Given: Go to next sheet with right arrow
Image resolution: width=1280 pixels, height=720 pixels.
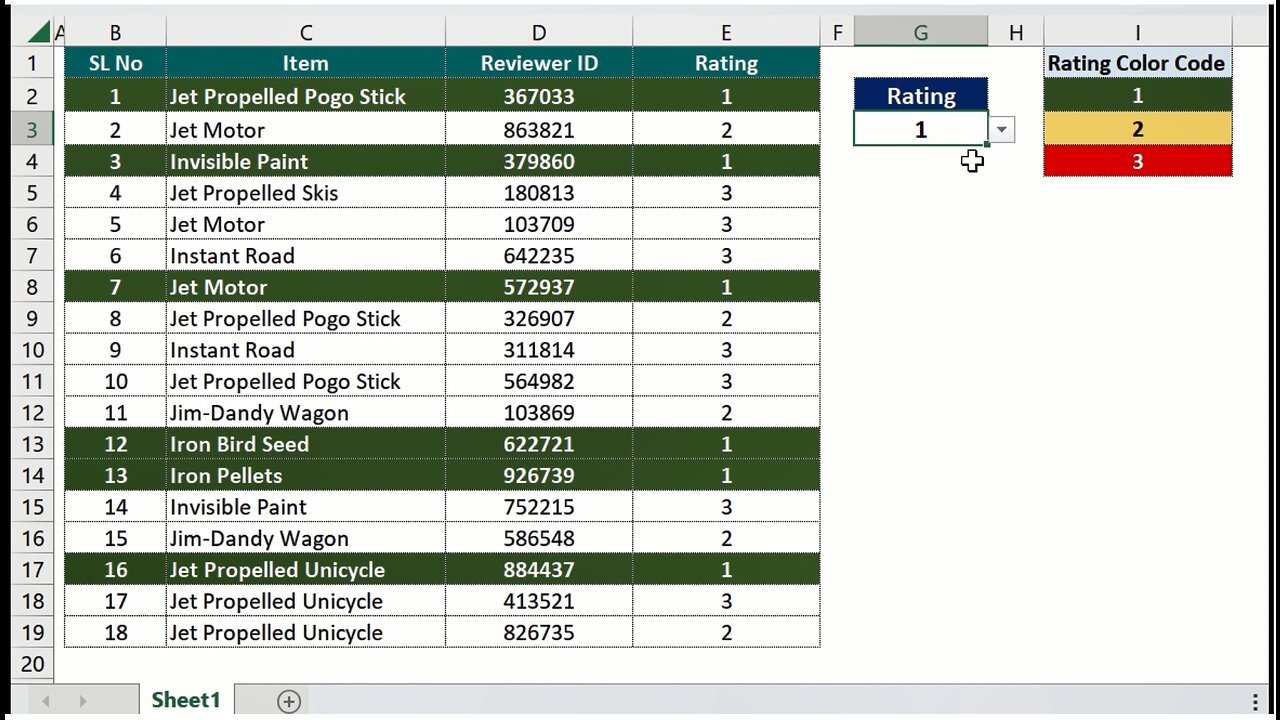Looking at the screenshot, I should pos(82,701).
